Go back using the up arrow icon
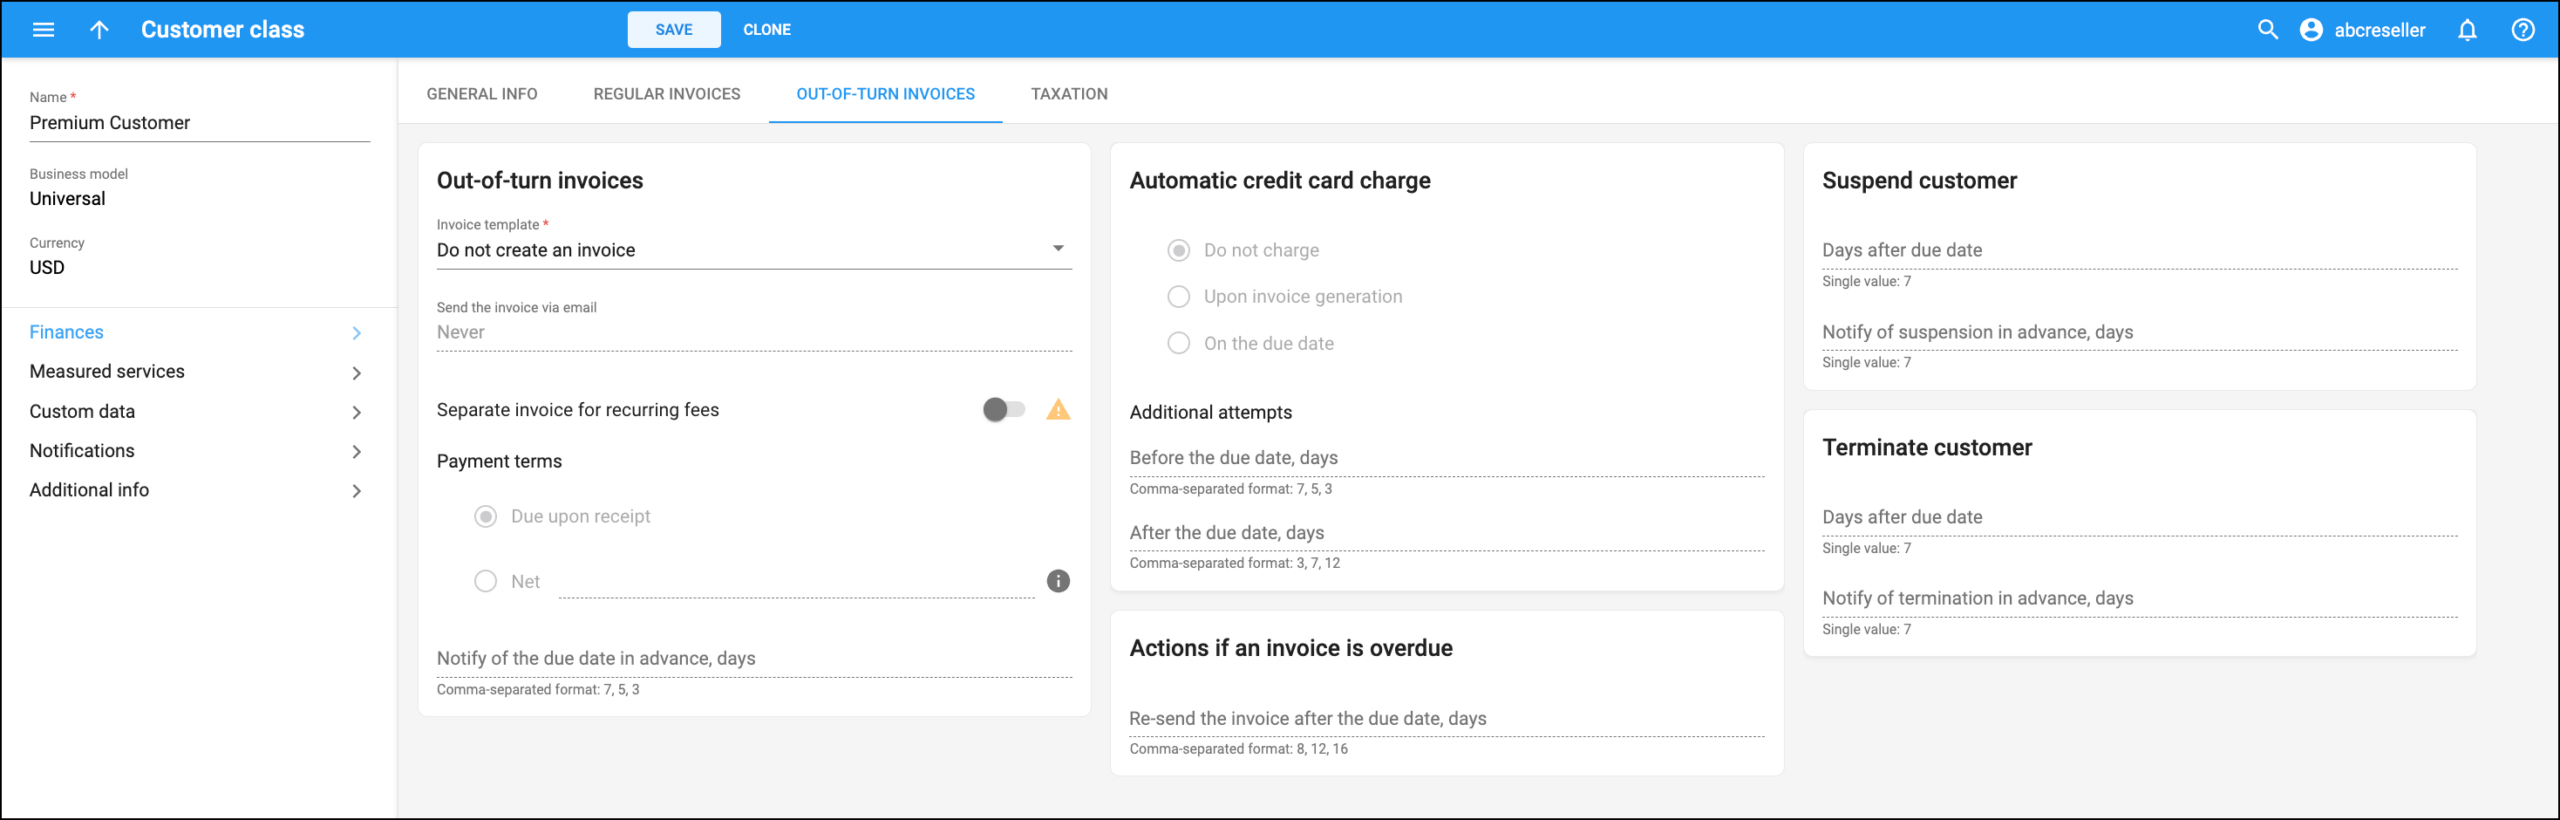 point(99,30)
